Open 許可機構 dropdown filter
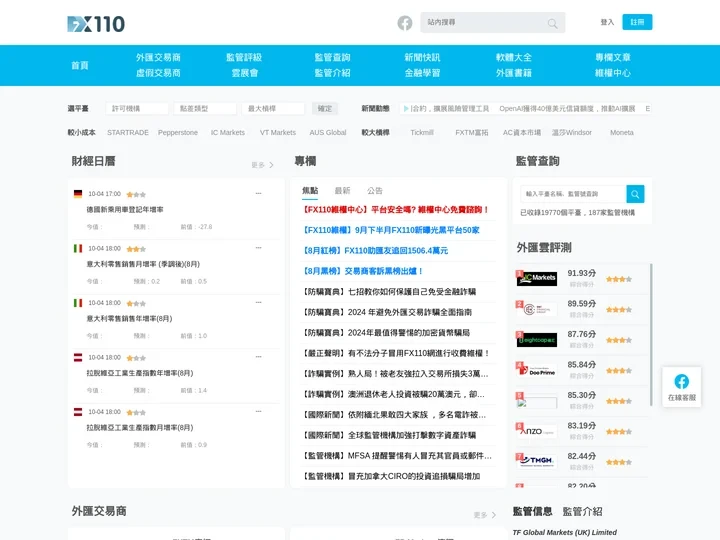The height and width of the screenshot is (540, 720). pyautogui.click(x=137, y=108)
